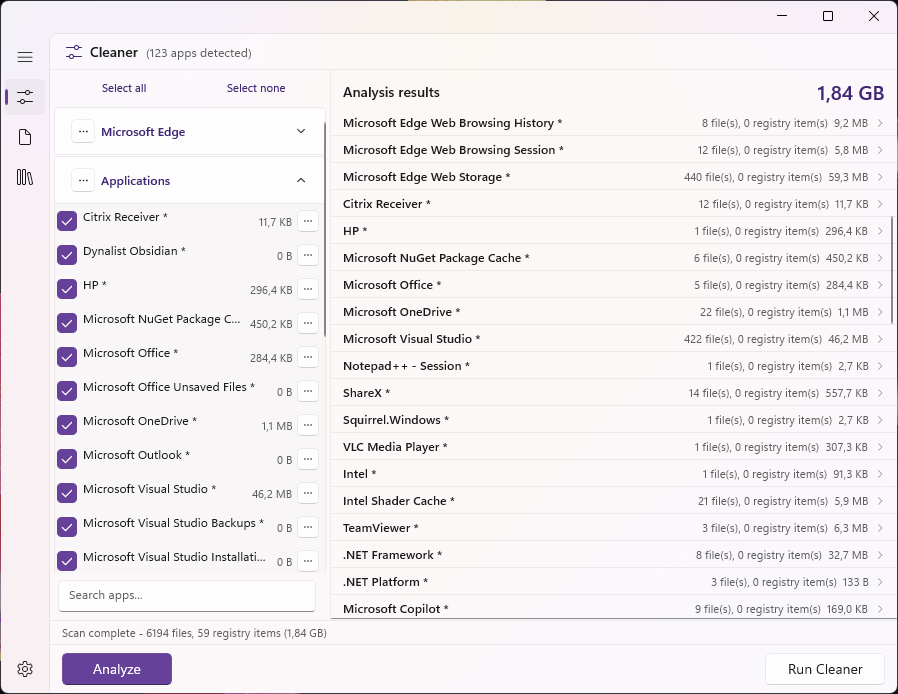Expand Microsoft Edge Web Browsing History result

[880, 123]
